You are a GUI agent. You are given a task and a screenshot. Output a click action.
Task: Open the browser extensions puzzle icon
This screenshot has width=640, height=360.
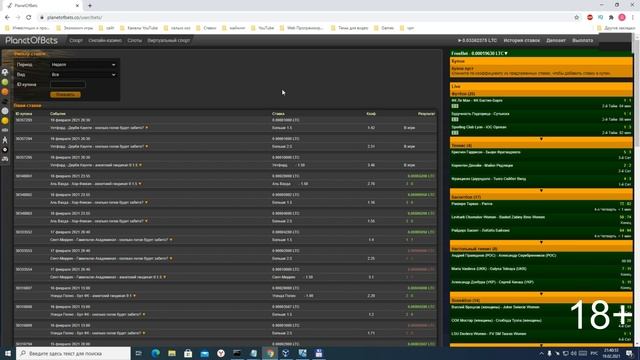(611, 18)
